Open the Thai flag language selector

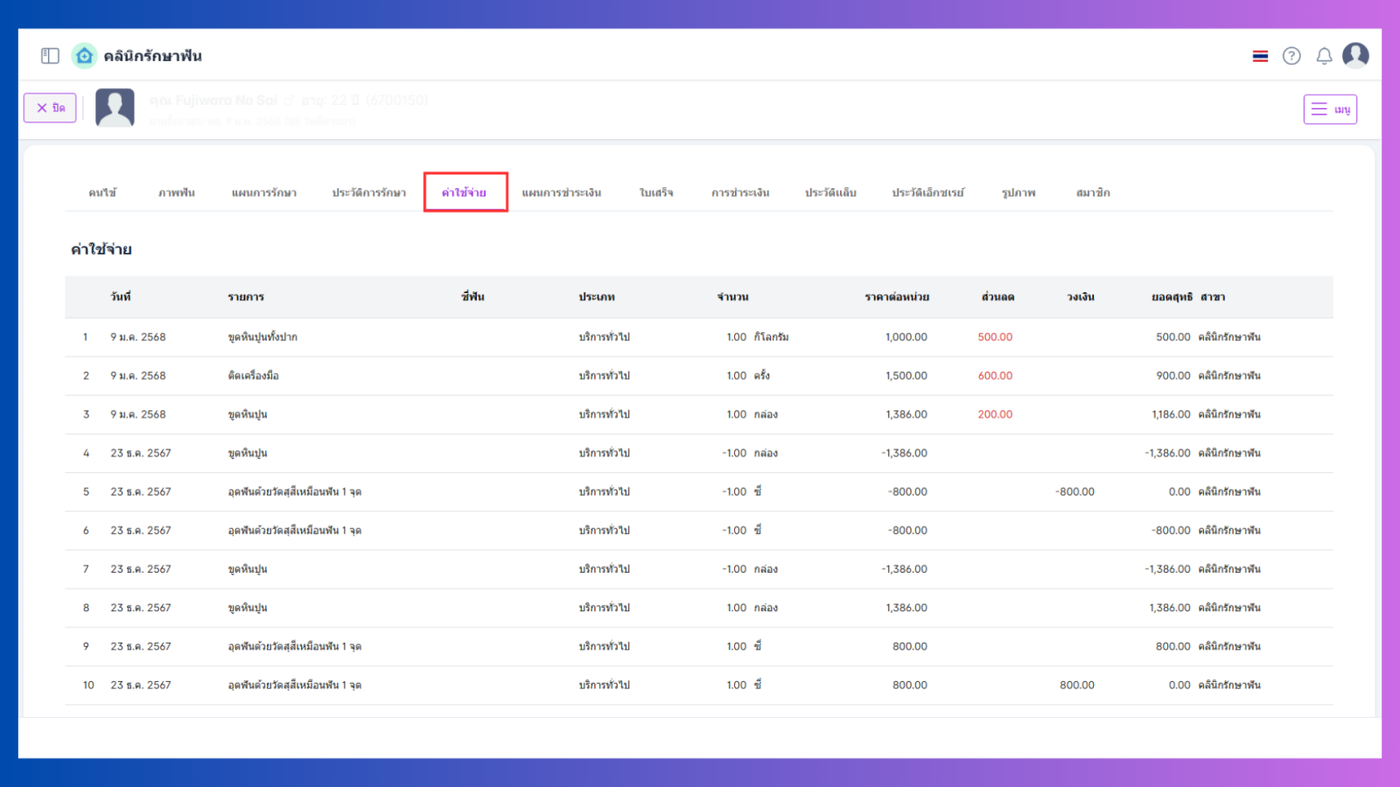(1260, 56)
